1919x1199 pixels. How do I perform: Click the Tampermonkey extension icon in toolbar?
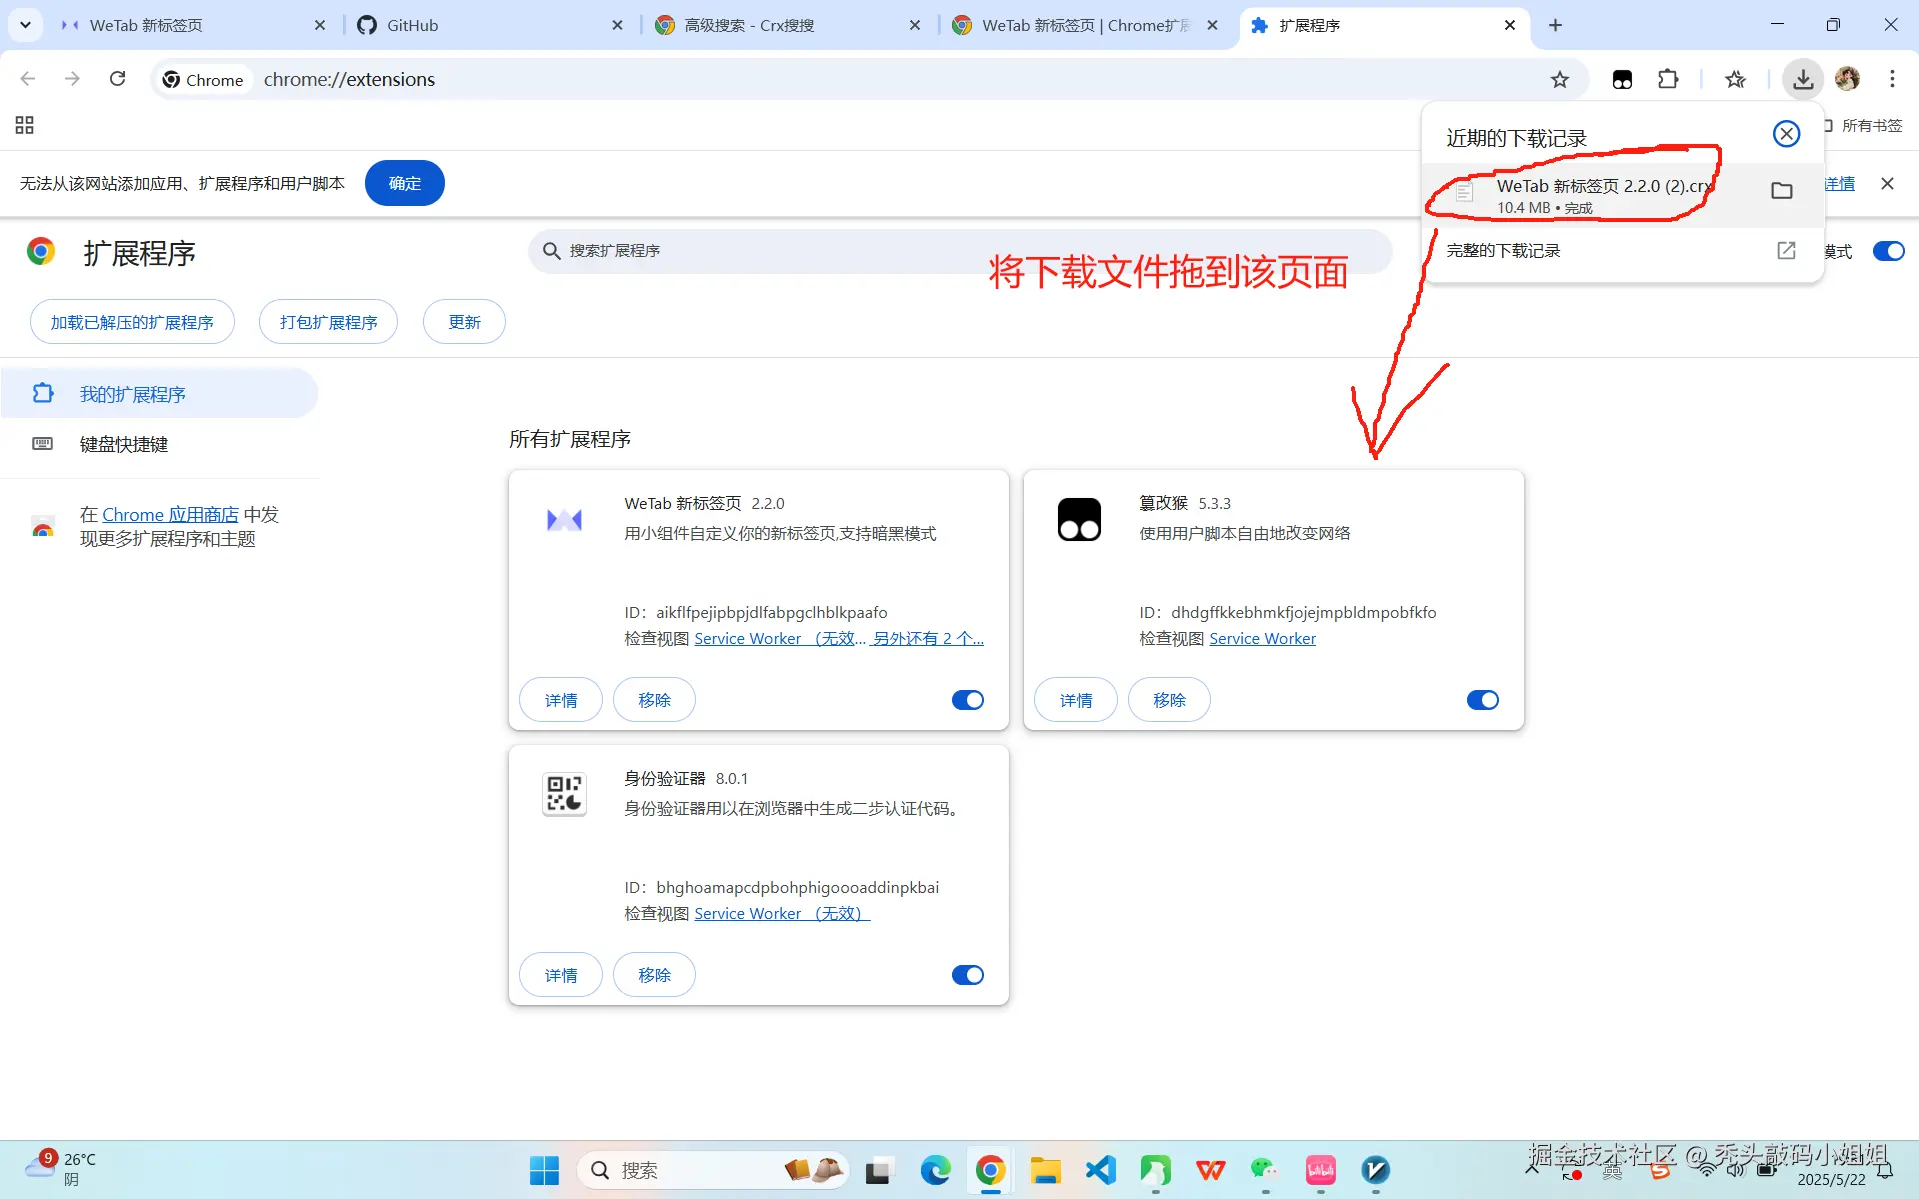point(1622,80)
